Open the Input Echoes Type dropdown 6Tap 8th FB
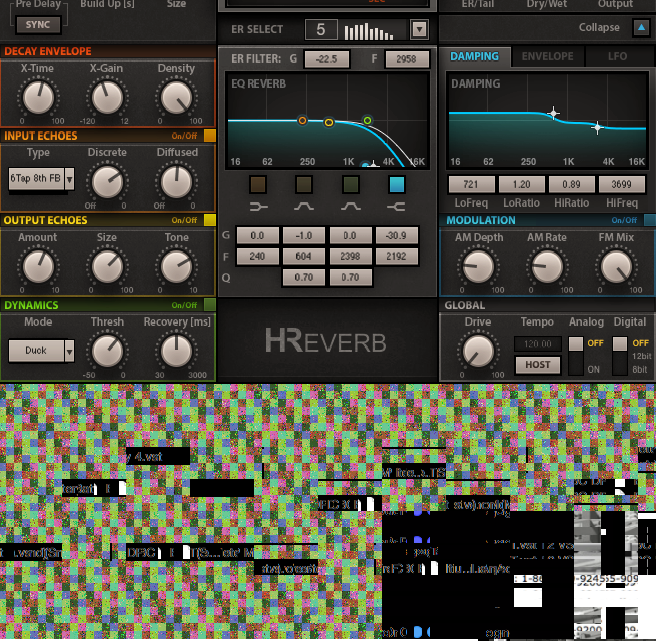 click(36, 179)
